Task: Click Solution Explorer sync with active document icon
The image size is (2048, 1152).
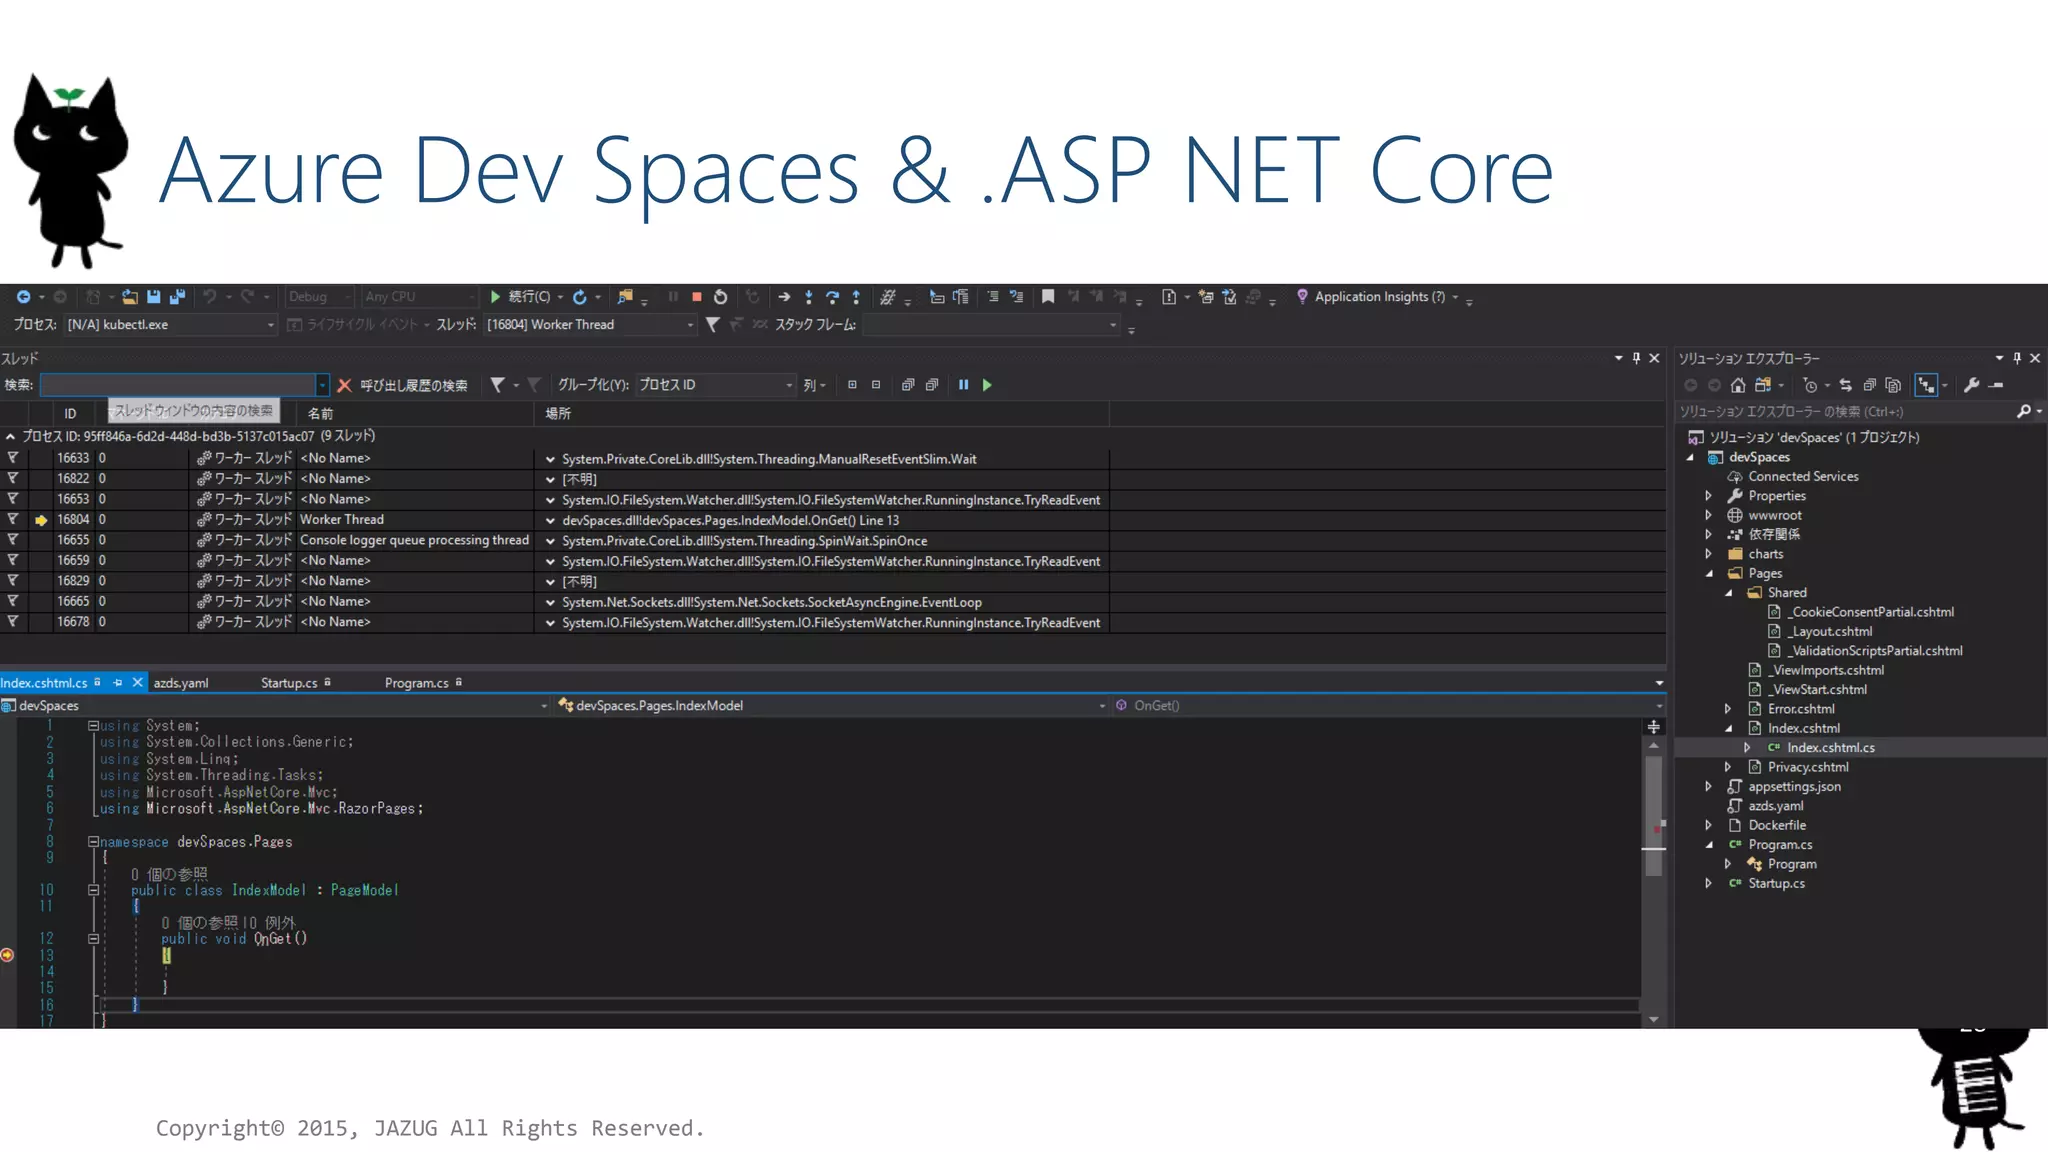Action: (x=1845, y=385)
